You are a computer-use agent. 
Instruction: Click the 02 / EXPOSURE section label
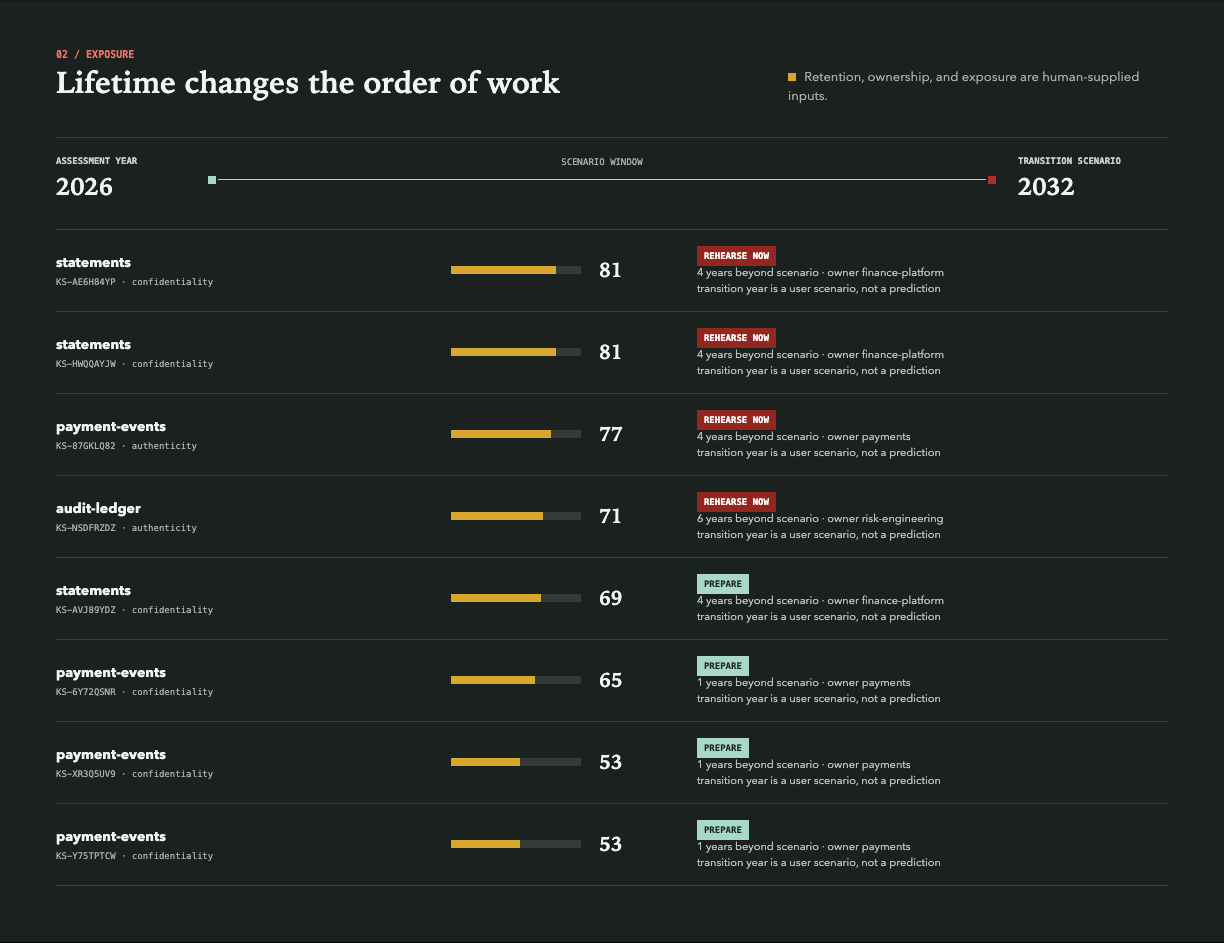95,54
